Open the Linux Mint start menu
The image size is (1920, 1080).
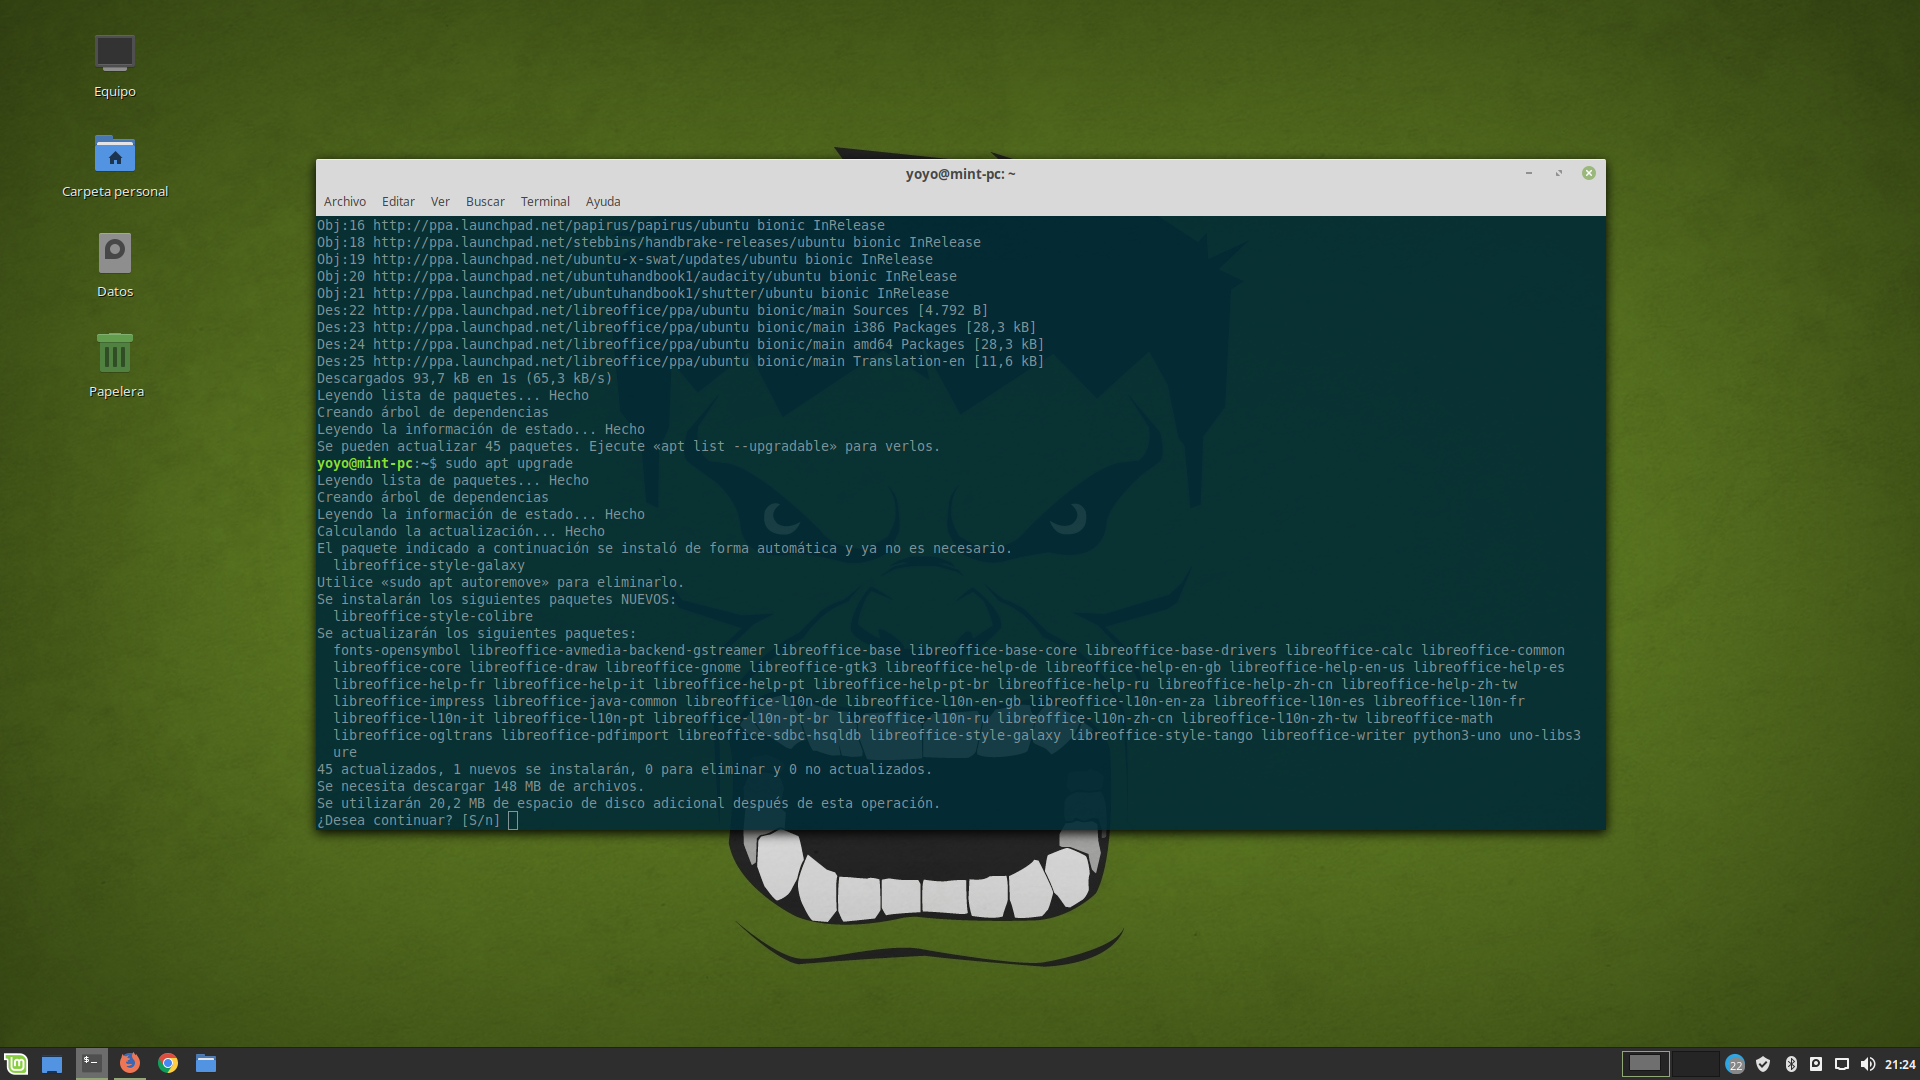(x=16, y=1063)
